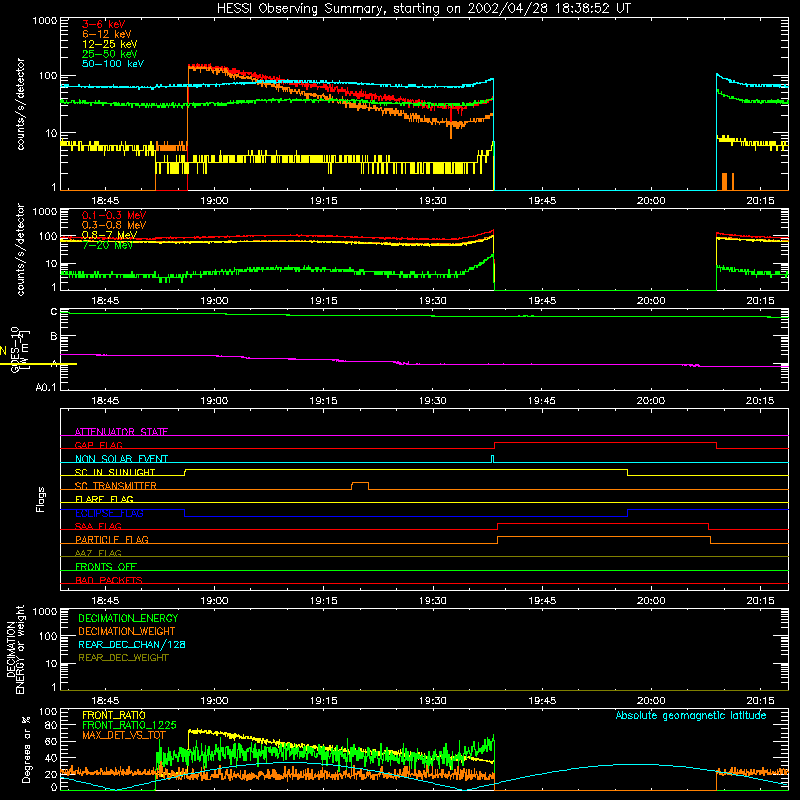Select the 1000 tick label on decimation panel
Viewport: 800px width, 800px height.
pyautogui.click(x=45, y=611)
